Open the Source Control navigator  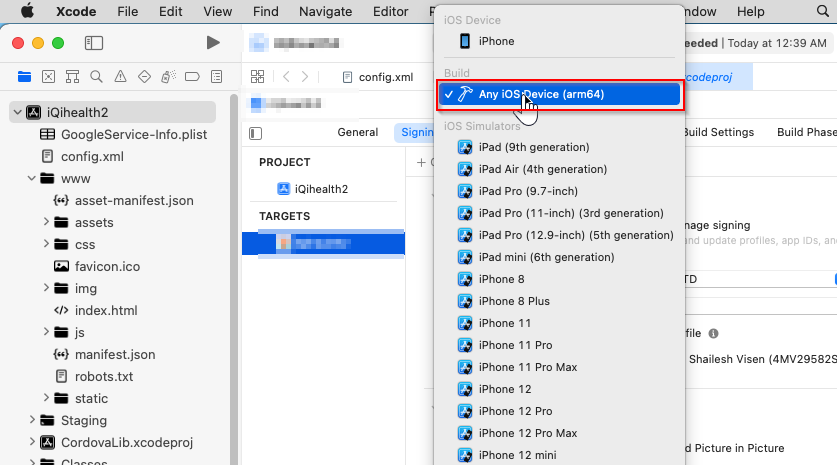49,77
